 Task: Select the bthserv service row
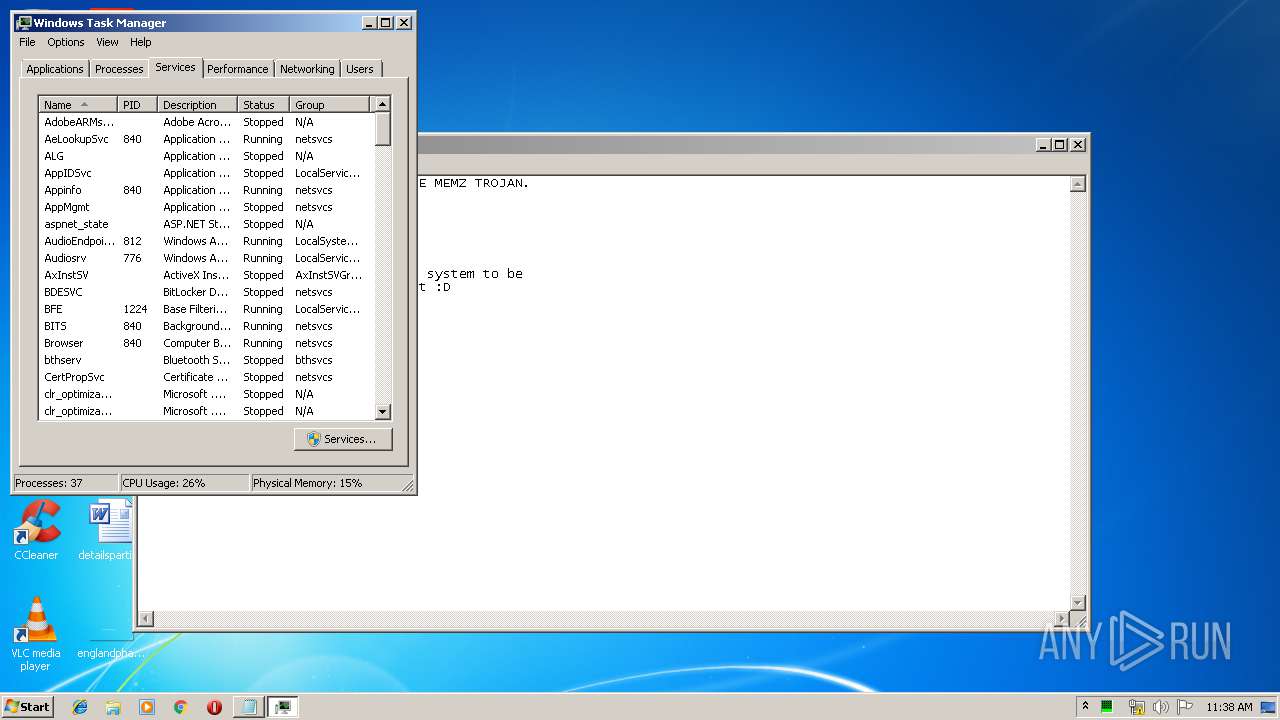point(206,360)
